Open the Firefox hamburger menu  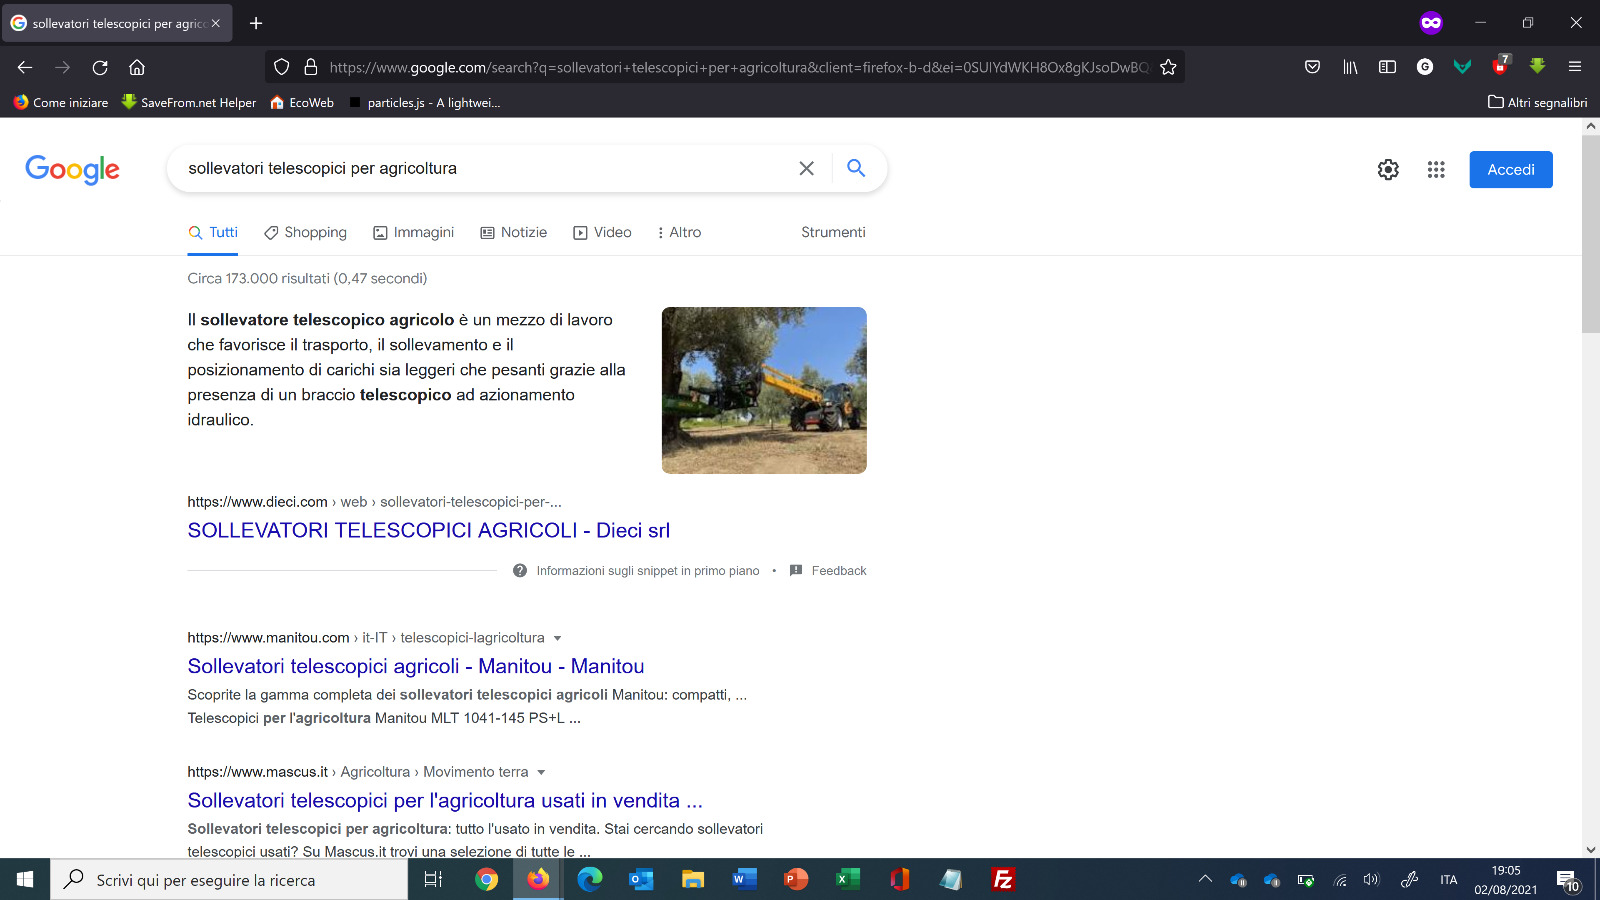coord(1576,67)
